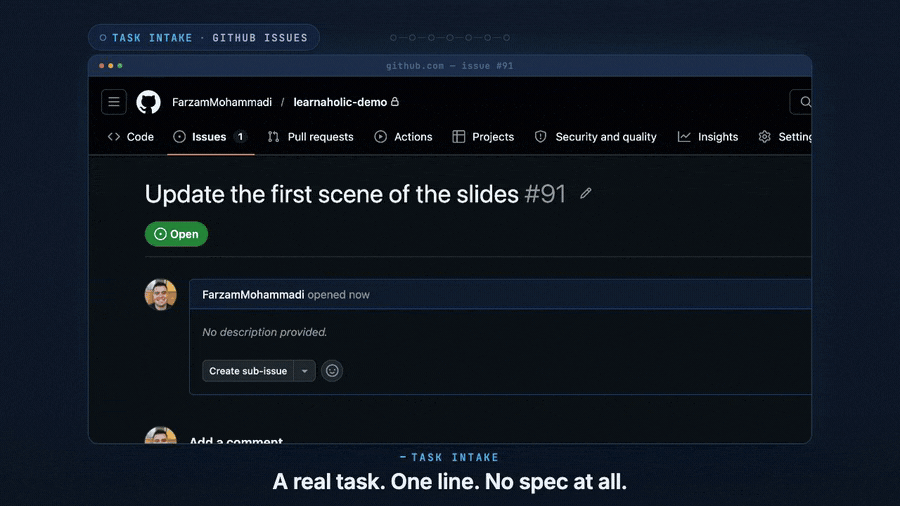Click the Issues count badge '1'
The height and width of the screenshot is (506, 900).
(x=240, y=137)
